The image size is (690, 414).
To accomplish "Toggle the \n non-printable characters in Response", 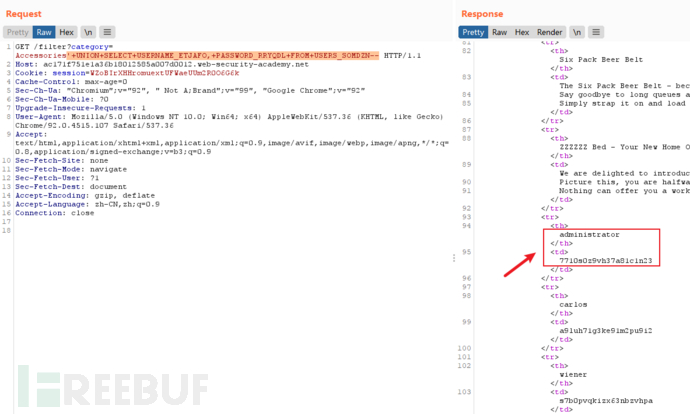I will tap(577, 32).
